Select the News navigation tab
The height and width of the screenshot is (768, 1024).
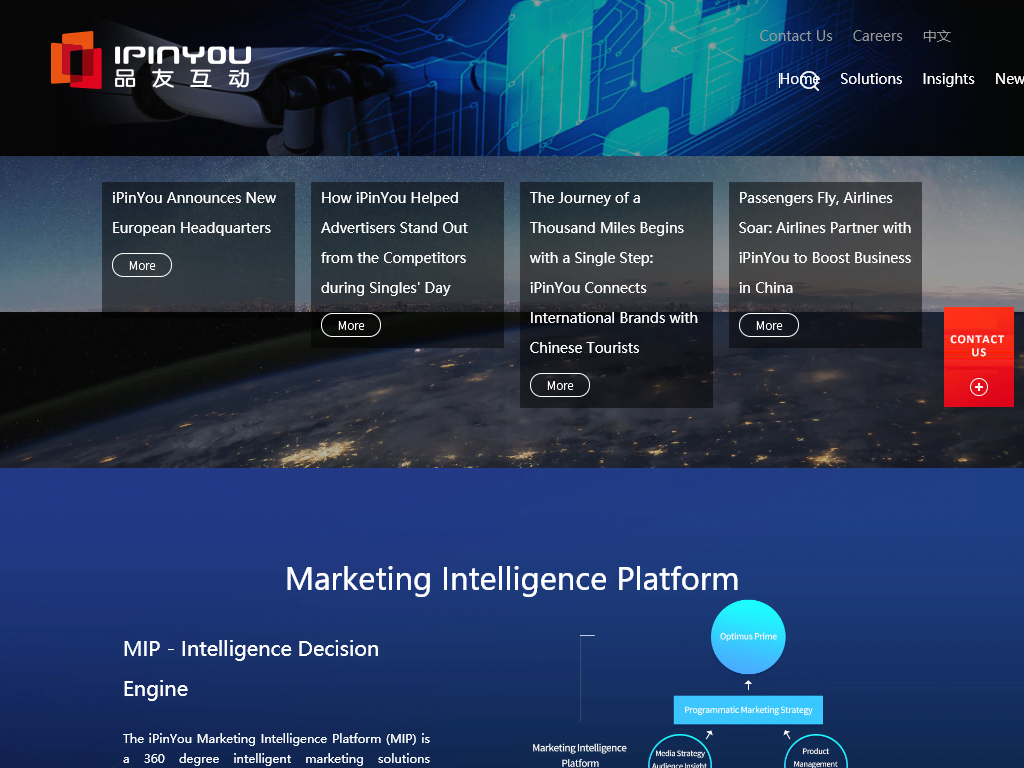tap(1009, 78)
